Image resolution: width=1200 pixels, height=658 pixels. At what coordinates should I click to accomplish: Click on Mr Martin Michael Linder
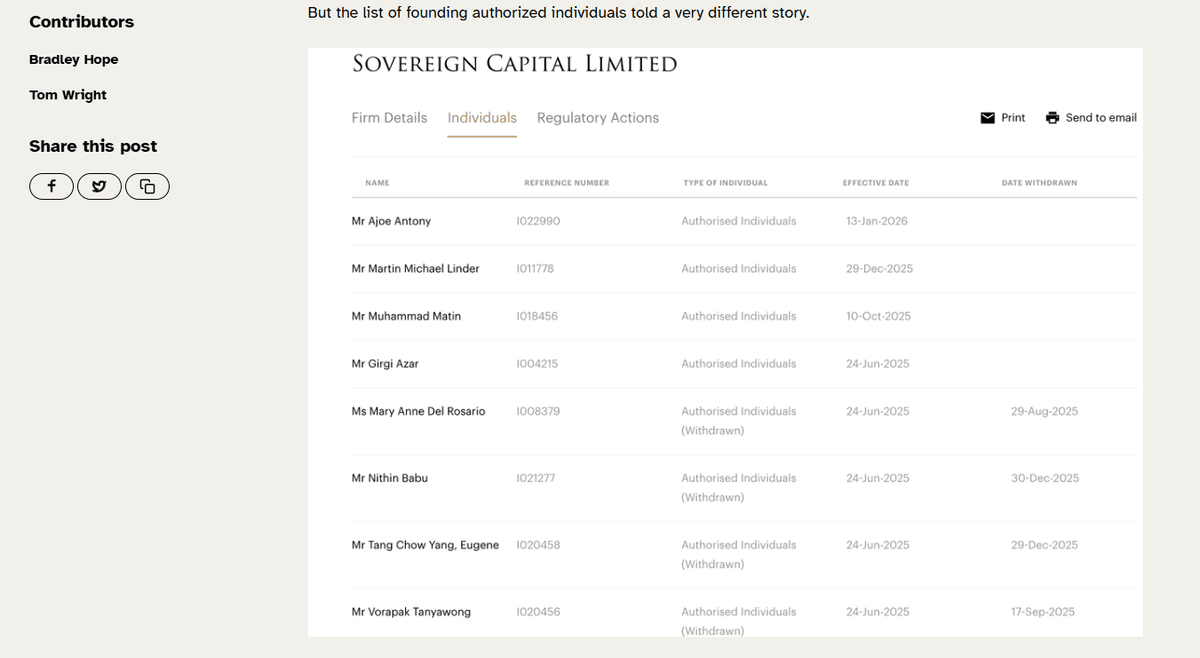point(415,269)
